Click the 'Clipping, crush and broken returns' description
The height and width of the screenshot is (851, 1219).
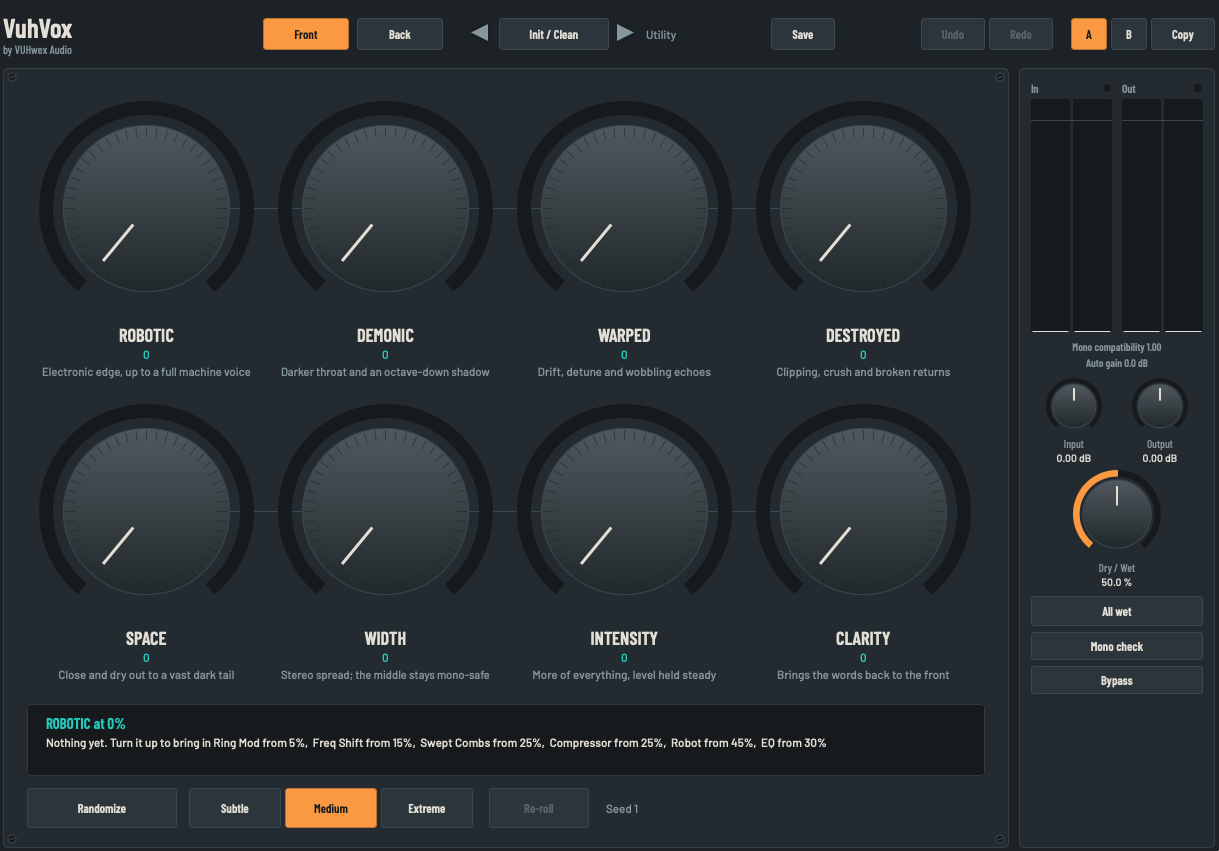click(x=863, y=372)
